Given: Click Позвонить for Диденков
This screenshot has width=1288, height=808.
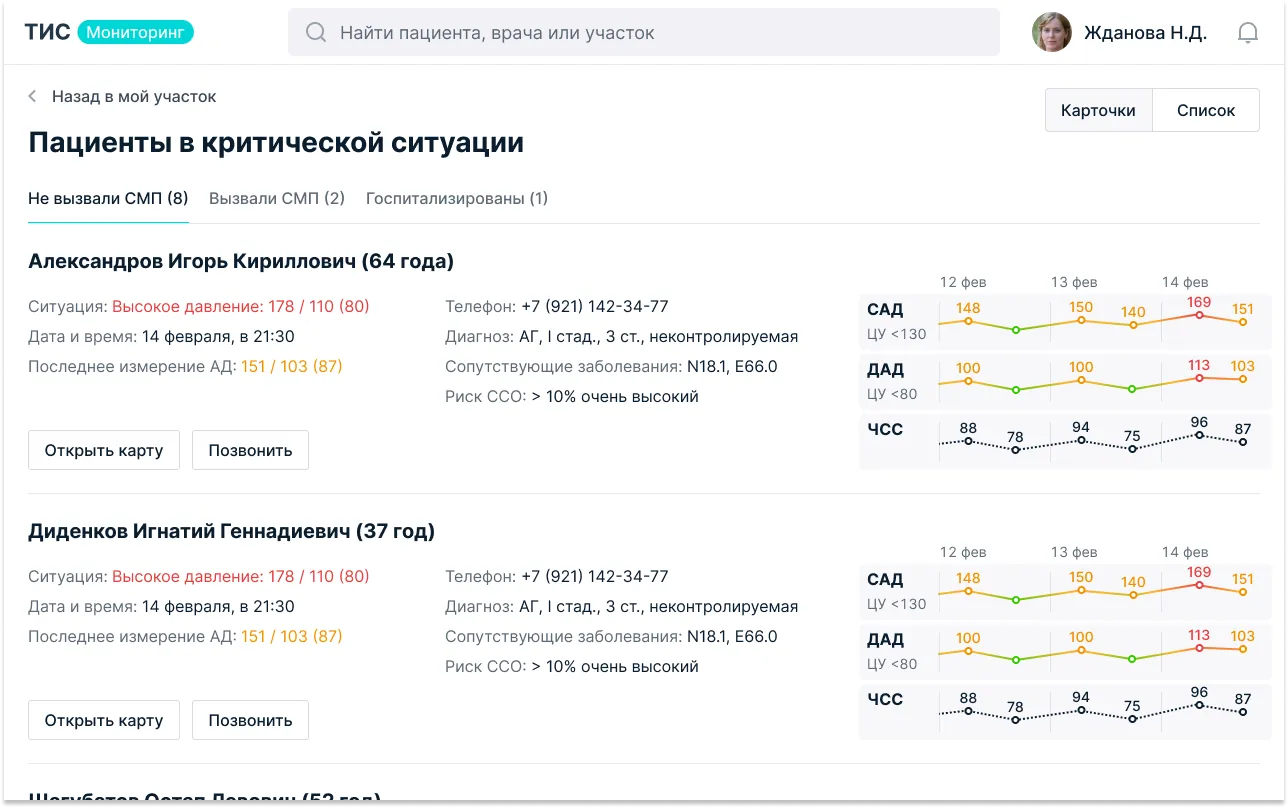Looking at the screenshot, I should pyautogui.click(x=250, y=720).
